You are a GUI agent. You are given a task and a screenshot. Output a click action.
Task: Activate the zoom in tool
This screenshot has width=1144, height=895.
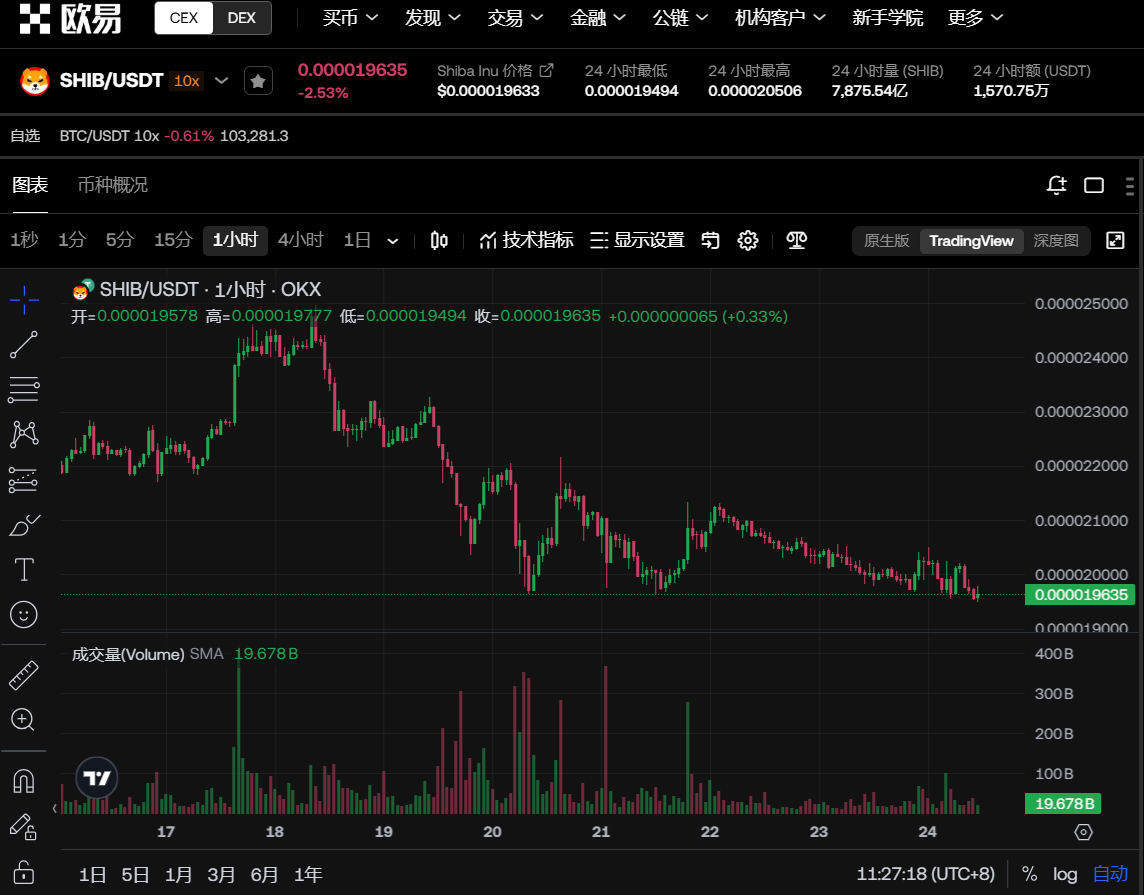pyautogui.click(x=24, y=720)
